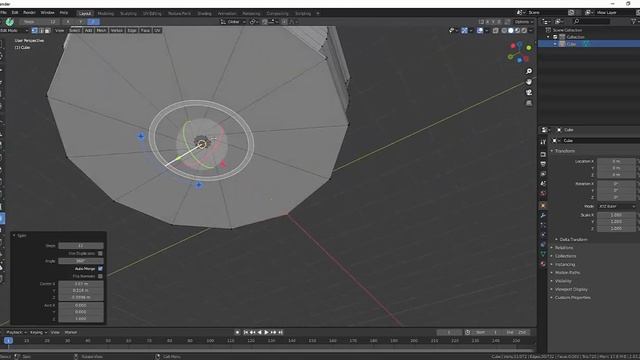Viewport: 640px width, 360px height.
Task: Open the Tool properties tab icon
Action: [543, 142]
